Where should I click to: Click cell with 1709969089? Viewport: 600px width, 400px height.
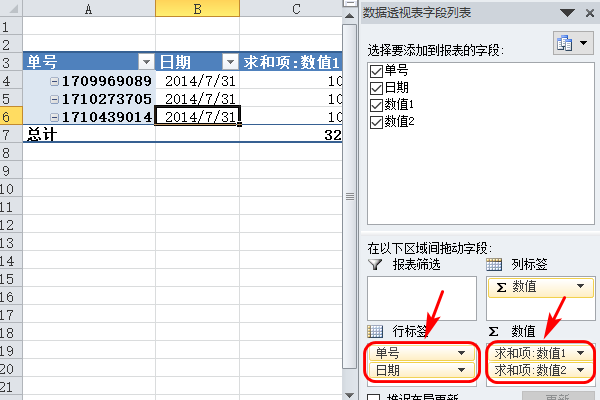point(89,81)
